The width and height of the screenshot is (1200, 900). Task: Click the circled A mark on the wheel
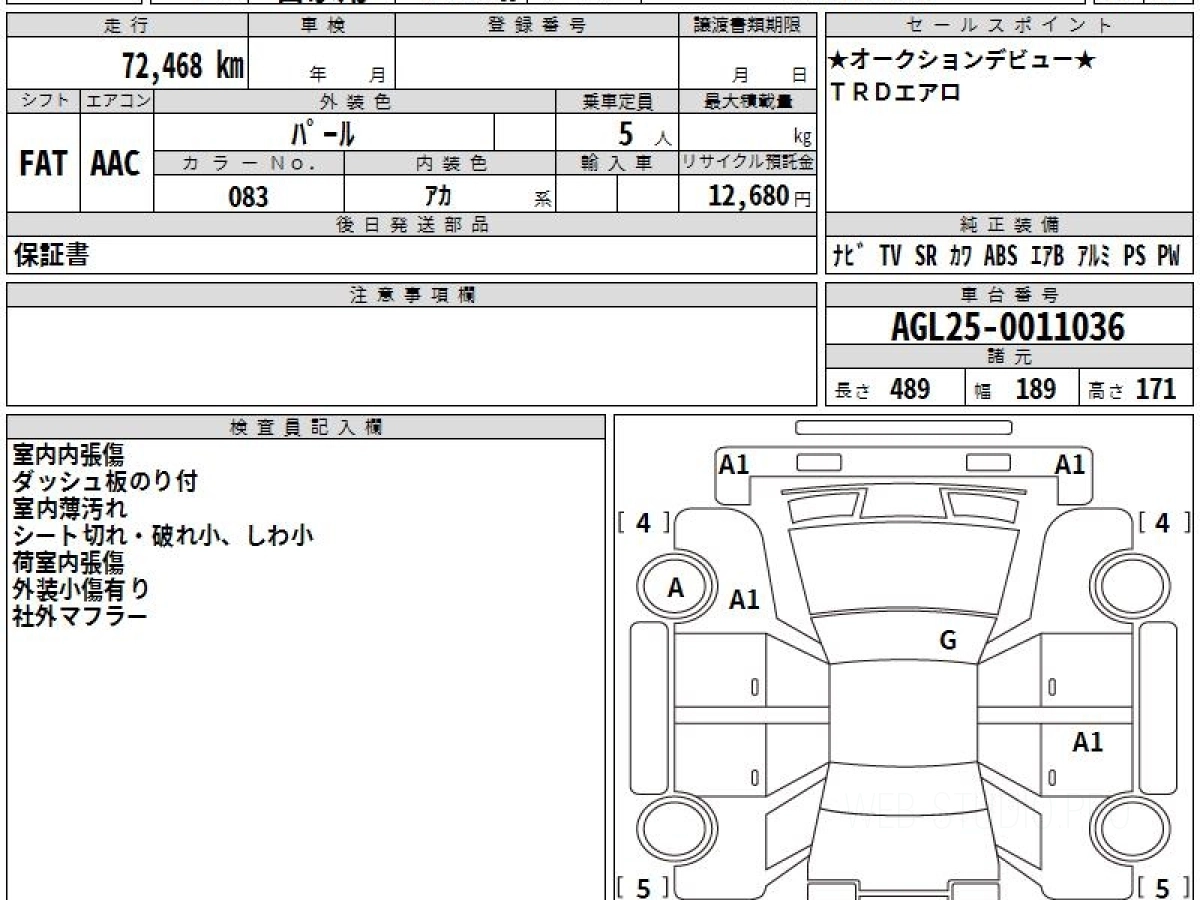coord(676,589)
